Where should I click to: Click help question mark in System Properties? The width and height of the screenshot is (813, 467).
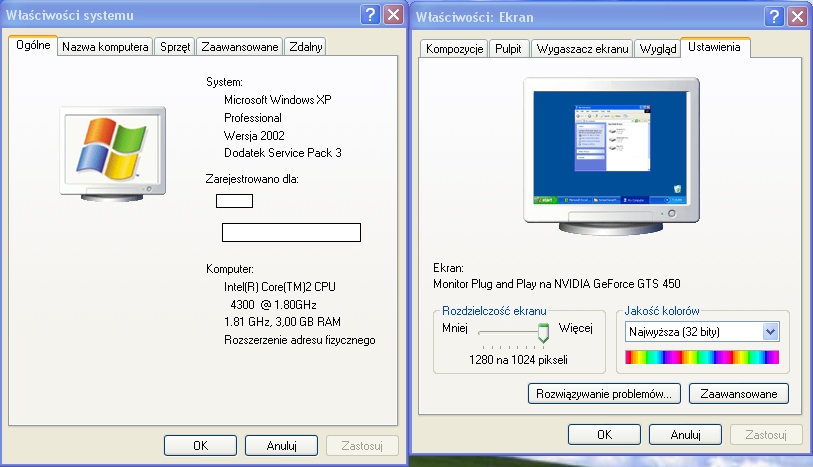click(x=370, y=15)
